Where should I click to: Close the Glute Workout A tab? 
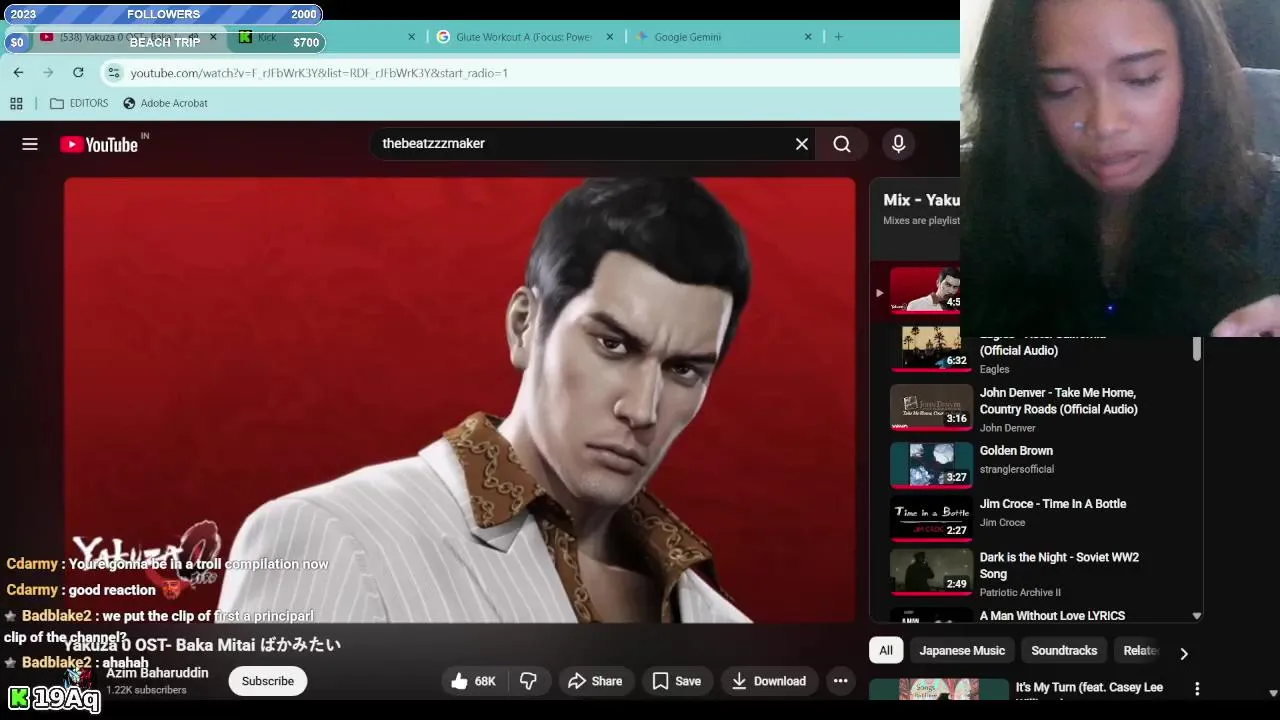pyautogui.click(x=609, y=37)
